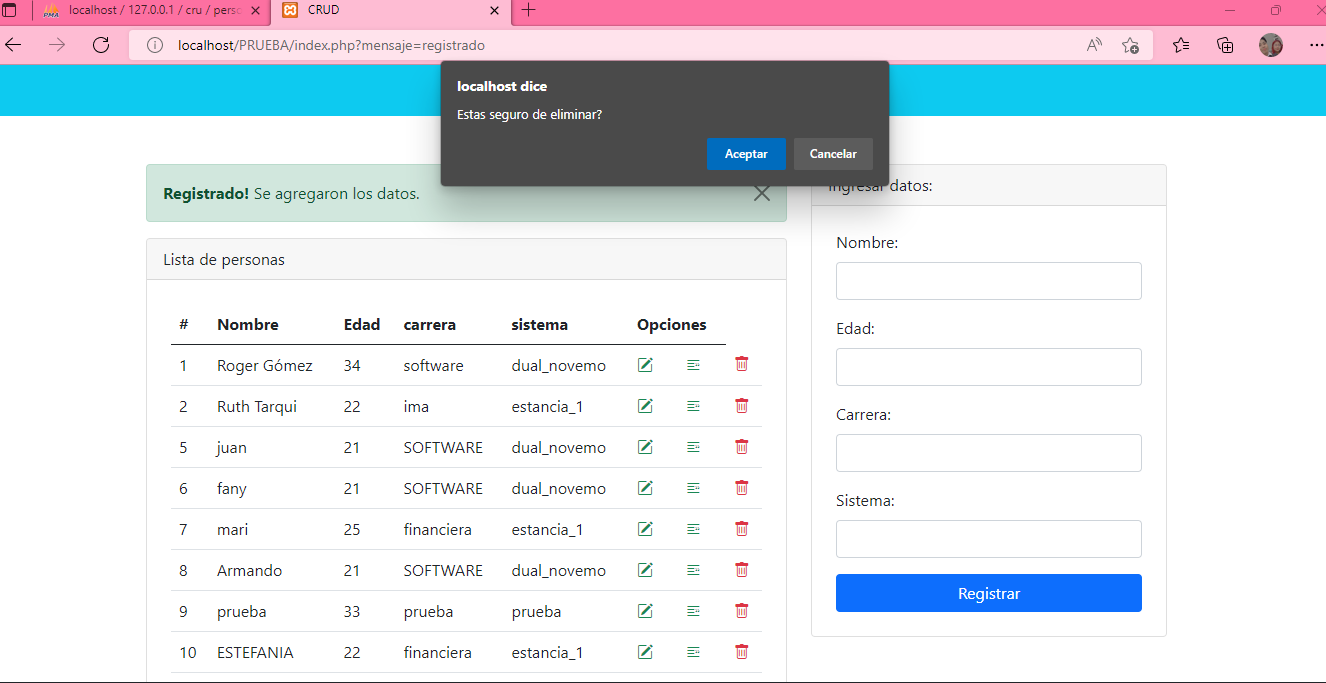Open a new browser tab
The width and height of the screenshot is (1326, 683).
[528, 11]
